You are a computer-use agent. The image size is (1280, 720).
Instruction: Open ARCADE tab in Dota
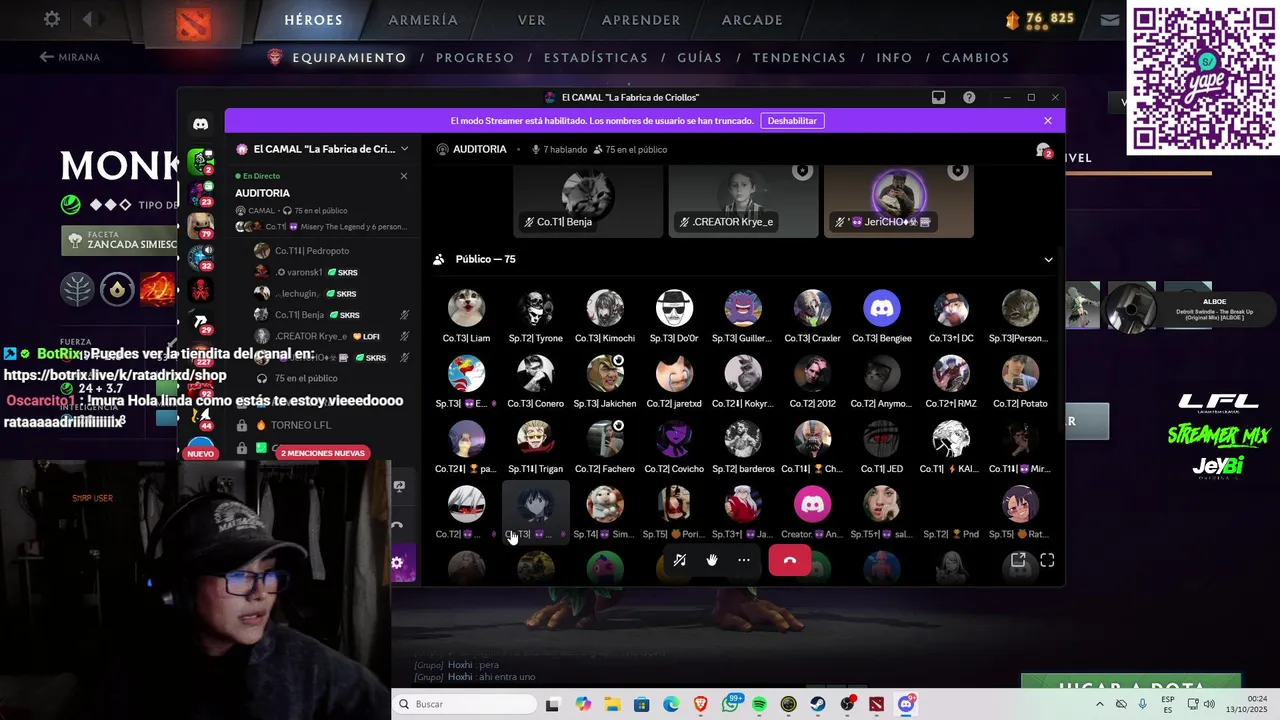(752, 20)
